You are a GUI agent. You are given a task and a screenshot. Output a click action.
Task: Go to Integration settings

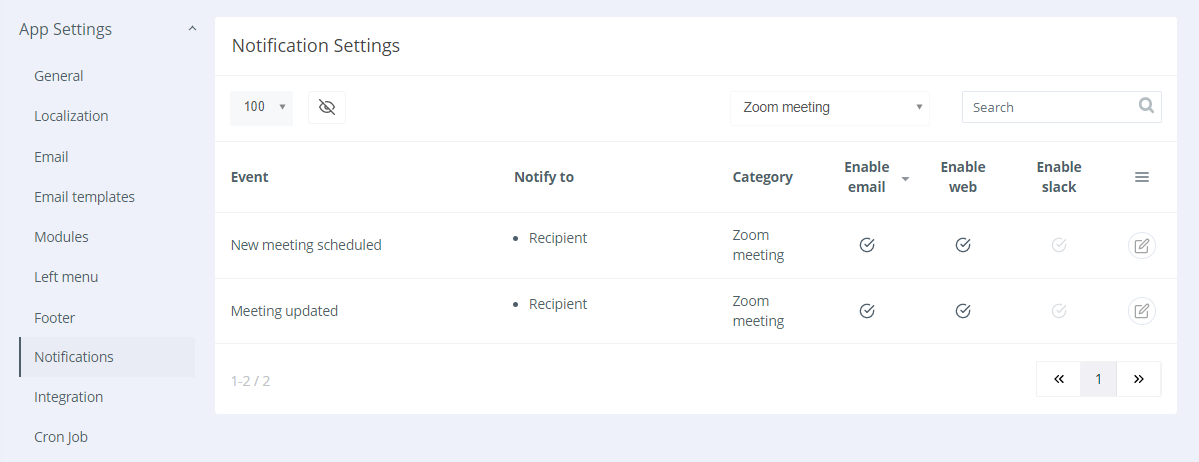pos(68,397)
